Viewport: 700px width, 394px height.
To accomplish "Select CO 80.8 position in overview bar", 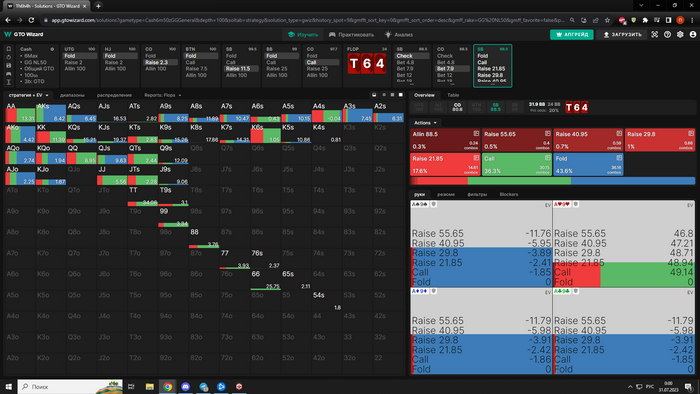I will 457,107.
